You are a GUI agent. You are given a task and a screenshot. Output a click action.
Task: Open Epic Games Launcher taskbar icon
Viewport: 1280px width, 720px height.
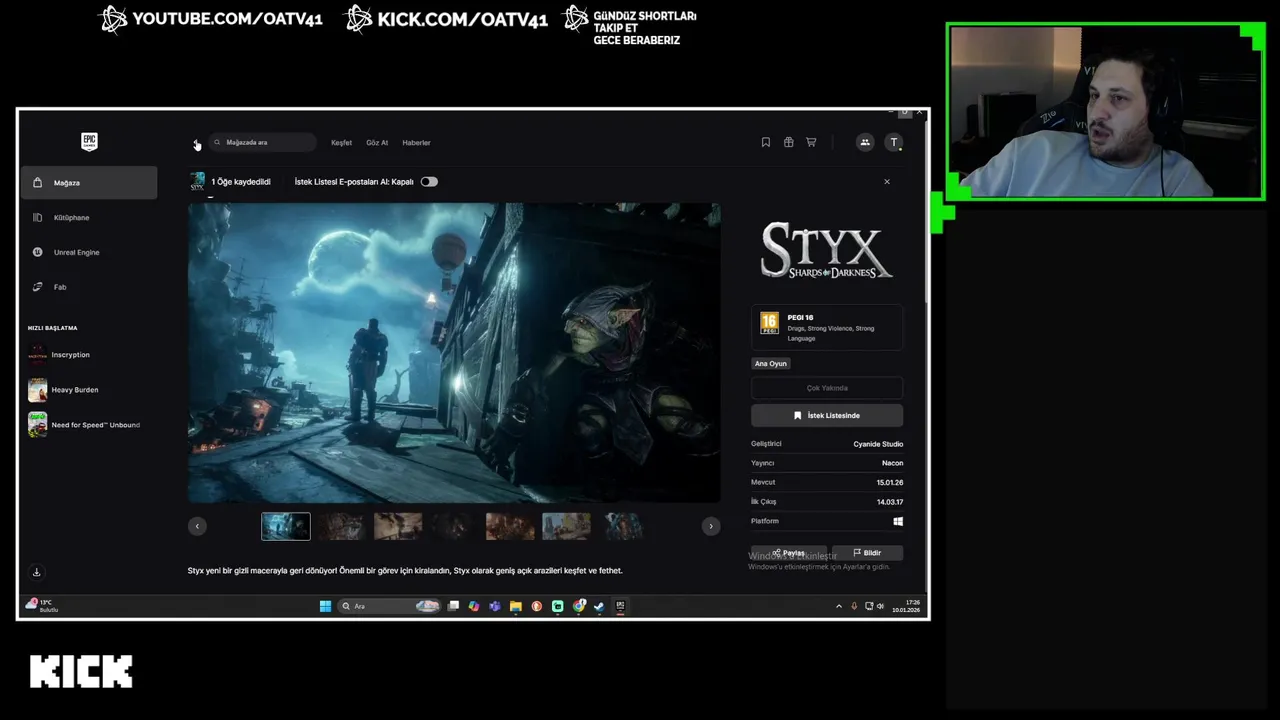620,606
